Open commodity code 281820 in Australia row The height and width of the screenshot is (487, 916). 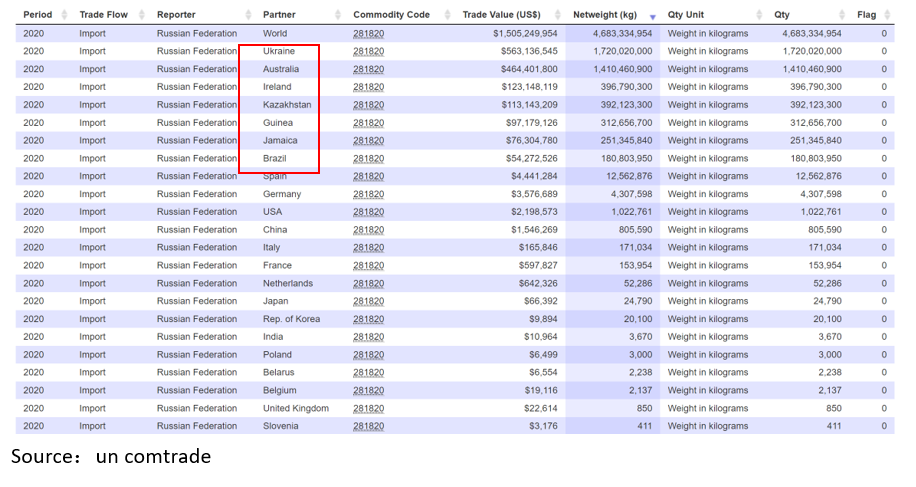click(369, 69)
